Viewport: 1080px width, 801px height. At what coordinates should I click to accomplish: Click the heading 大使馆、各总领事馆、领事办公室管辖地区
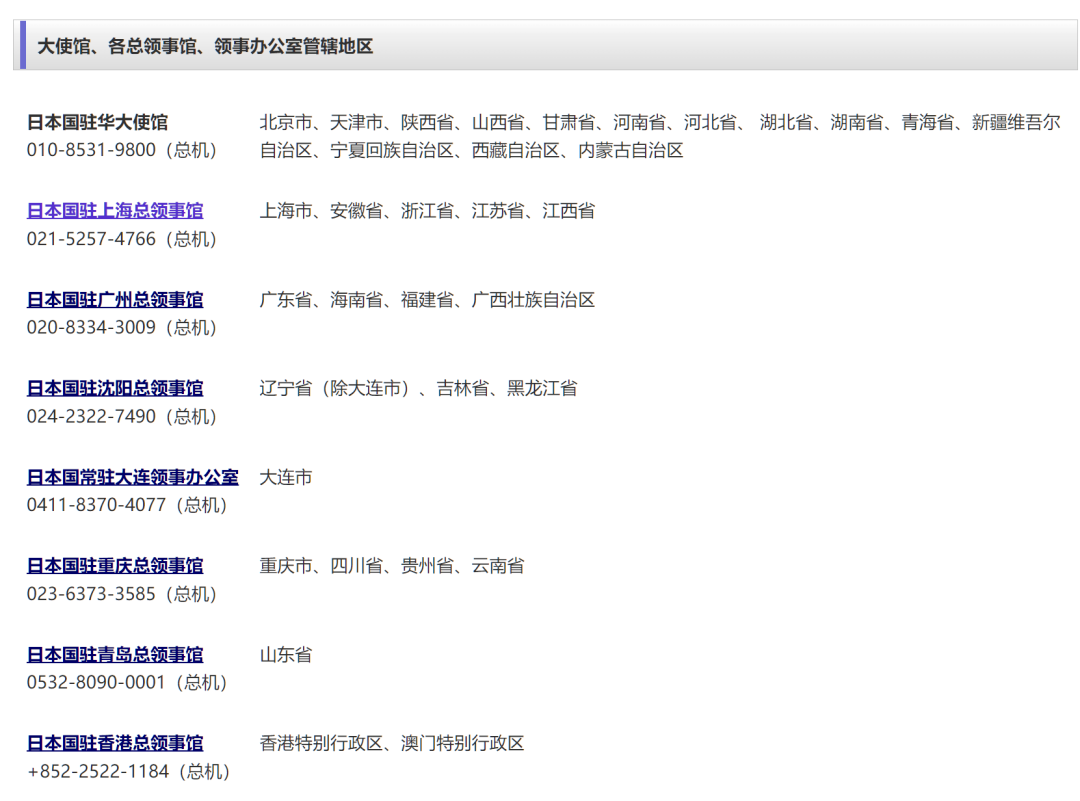point(205,46)
